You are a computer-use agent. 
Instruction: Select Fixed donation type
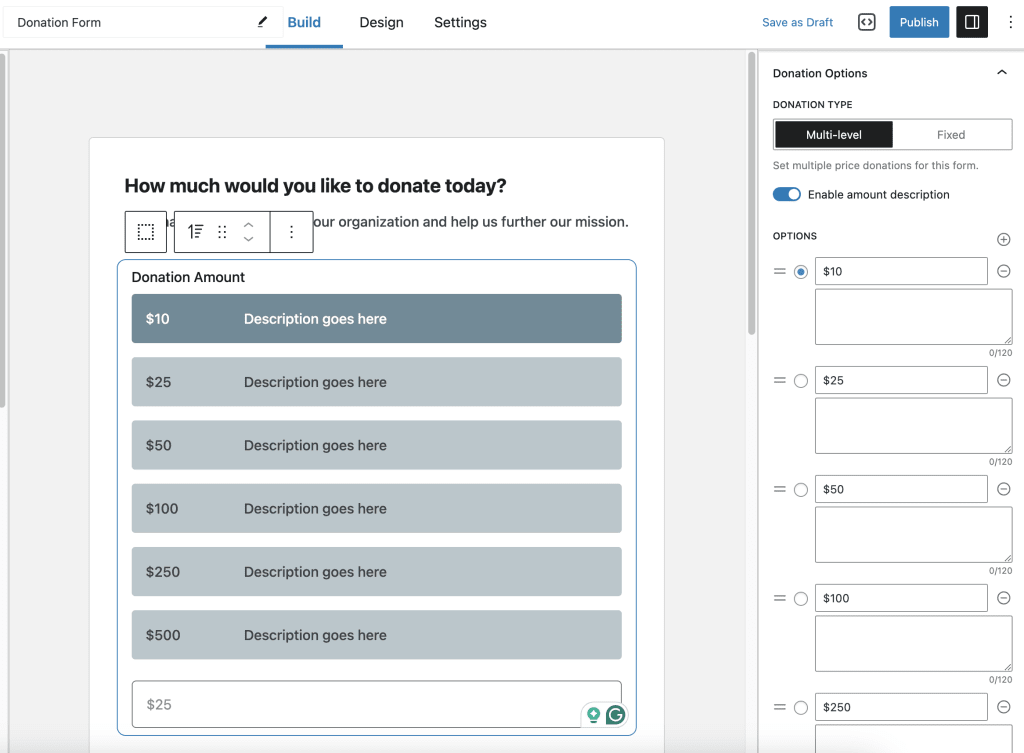(x=951, y=135)
